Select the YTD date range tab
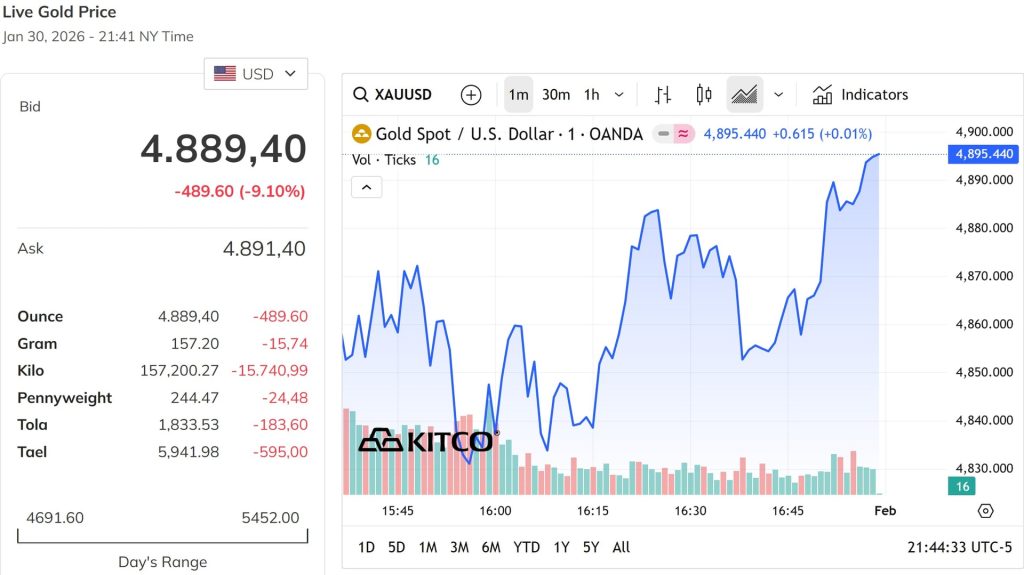The image size is (1024, 575). click(526, 547)
